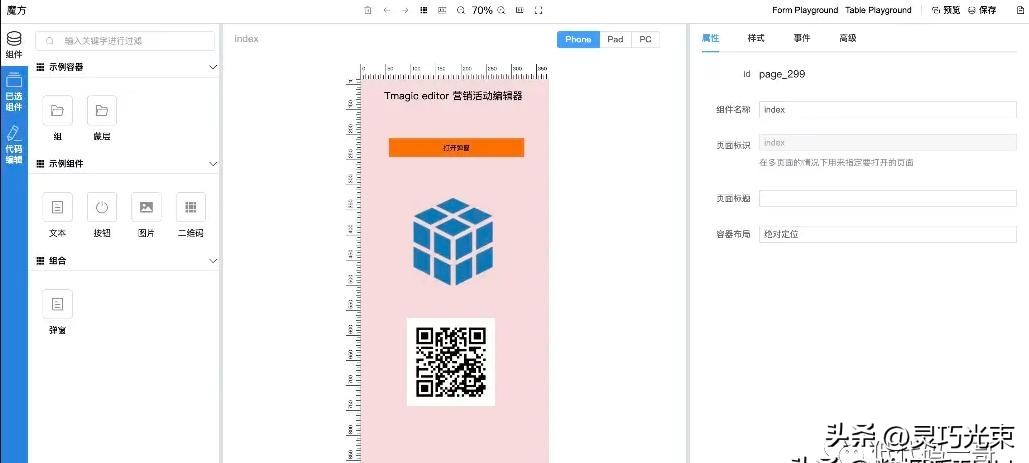1029x463 pixels.
Task: Click the 魔方 app title
Action: [x=16, y=10]
